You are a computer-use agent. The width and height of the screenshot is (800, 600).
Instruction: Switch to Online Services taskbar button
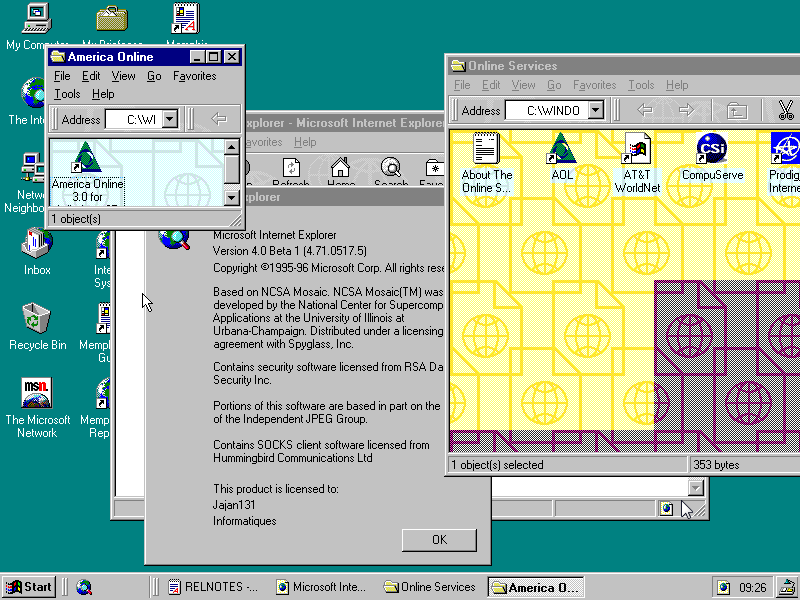click(430, 587)
